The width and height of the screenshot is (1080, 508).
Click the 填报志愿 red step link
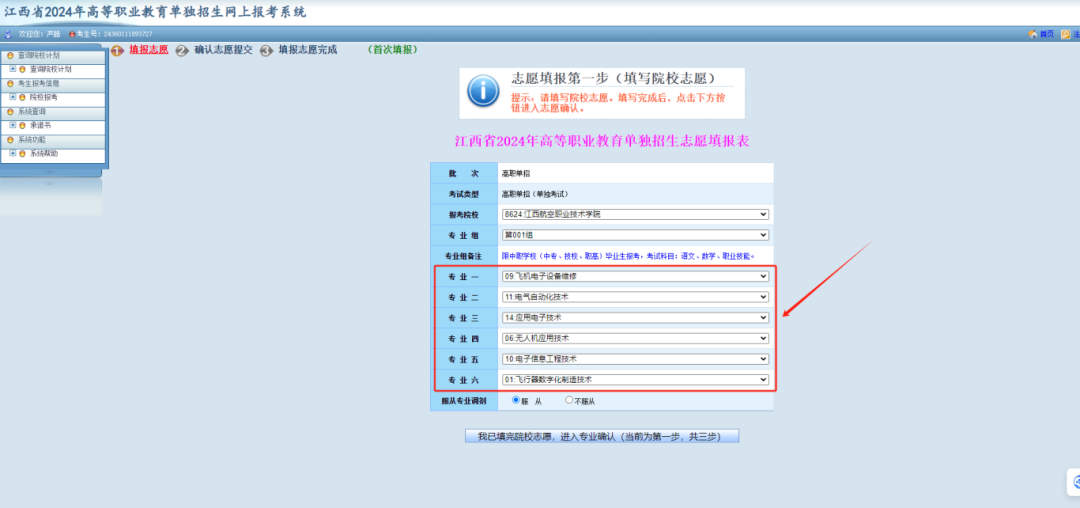pyautogui.click(x=148, y=50)
